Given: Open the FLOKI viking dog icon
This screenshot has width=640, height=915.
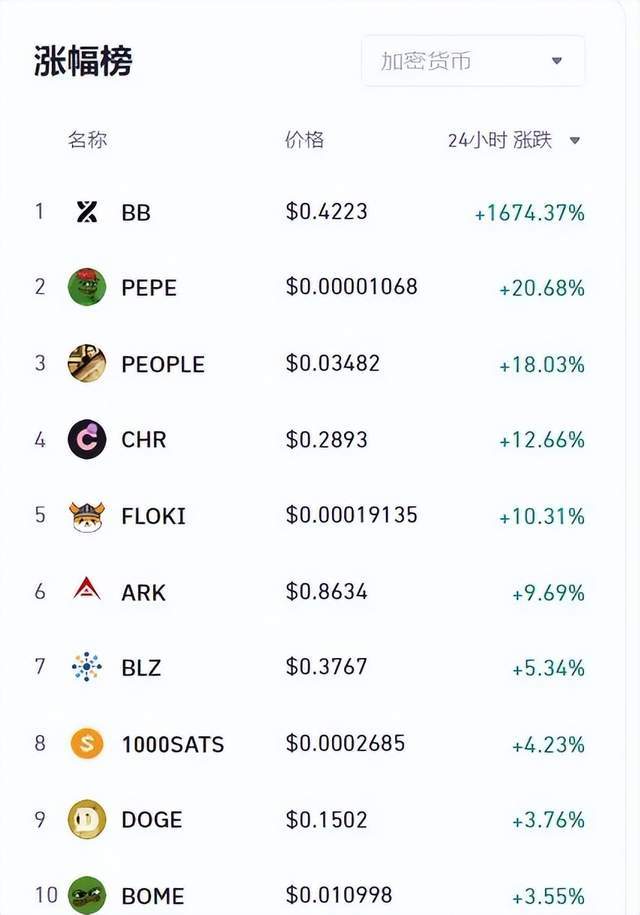Looking at the screenshot, I should point(87,516).
